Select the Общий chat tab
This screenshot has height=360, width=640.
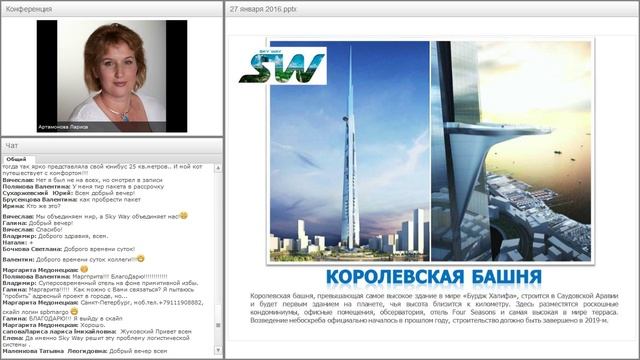coord(16,159)
